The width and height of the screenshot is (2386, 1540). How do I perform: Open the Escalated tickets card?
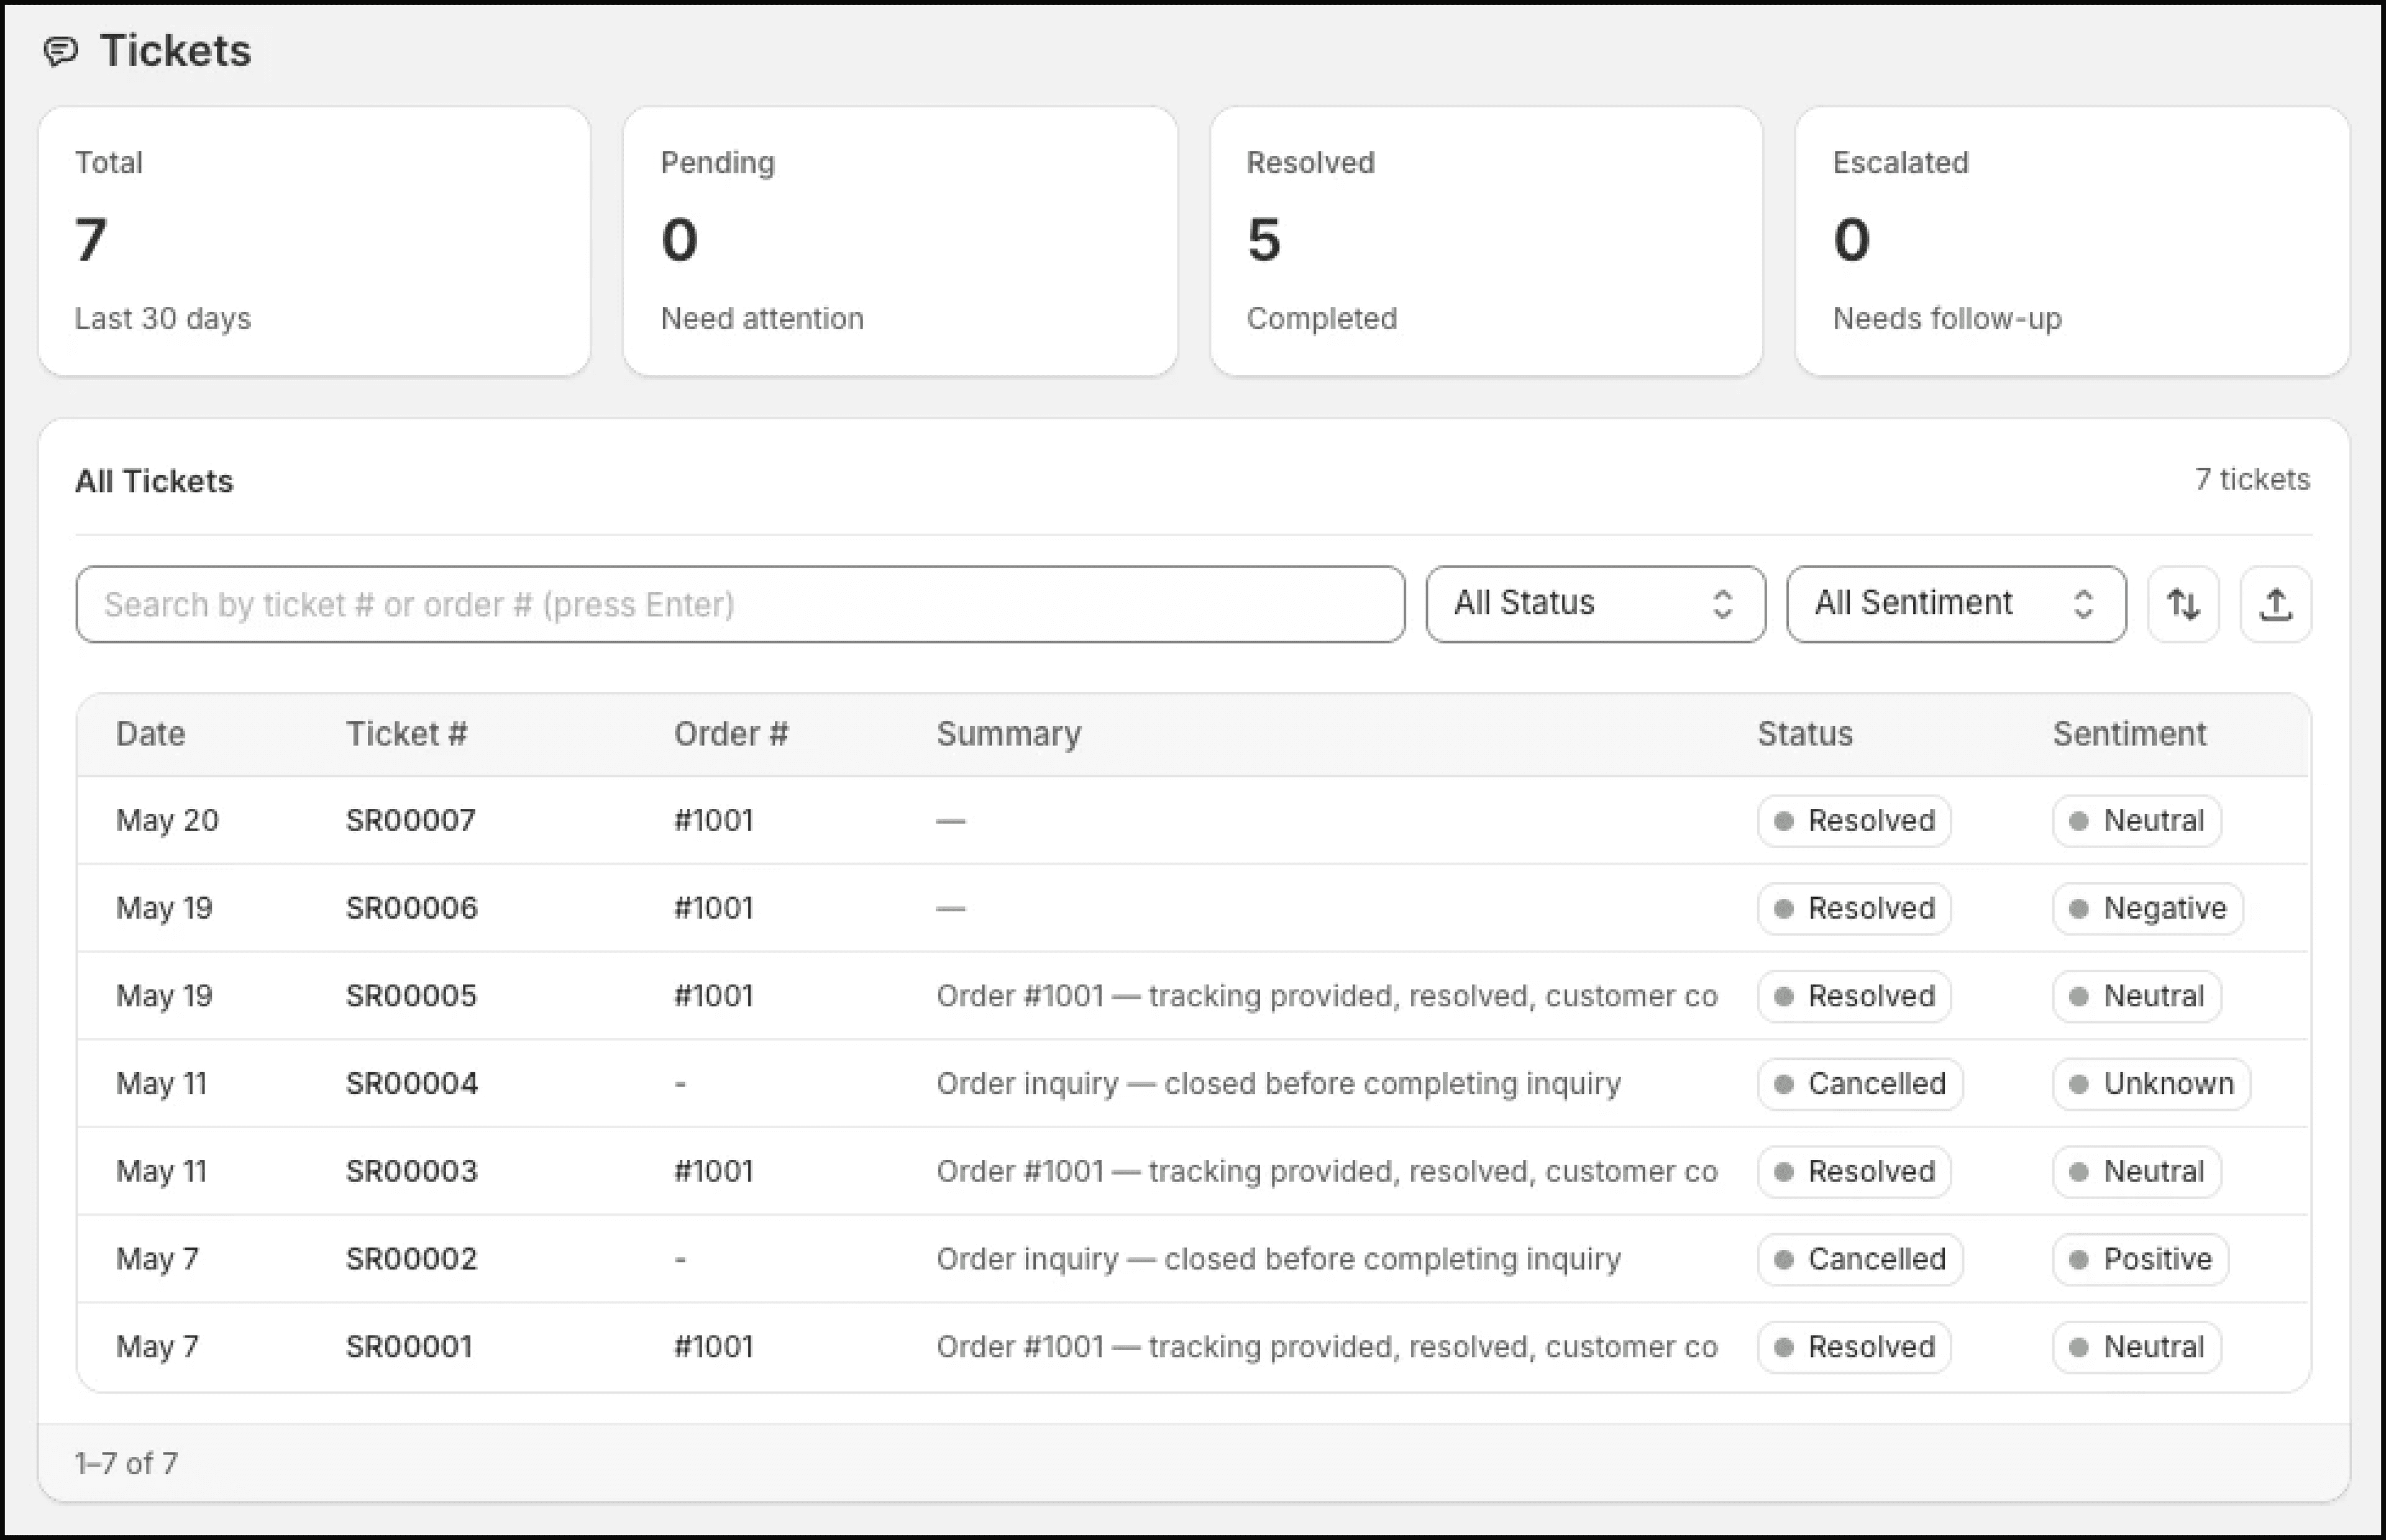[2072, 241]
